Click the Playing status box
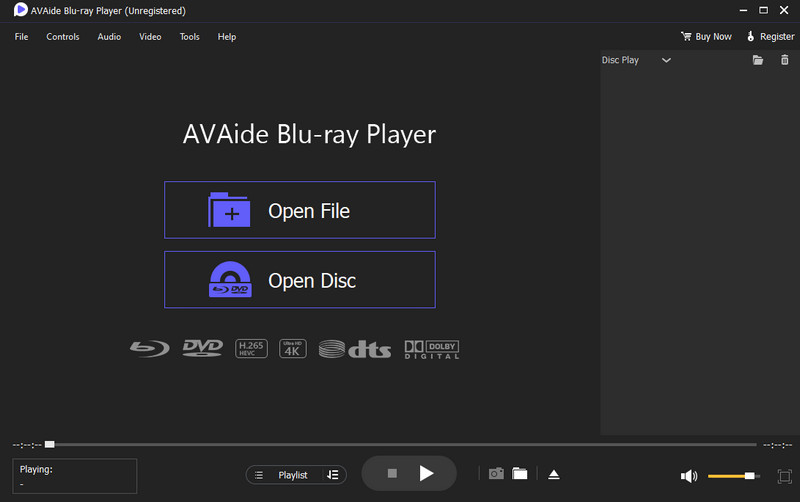This screenshot has width=800, height=502. [x=74, y=476]
